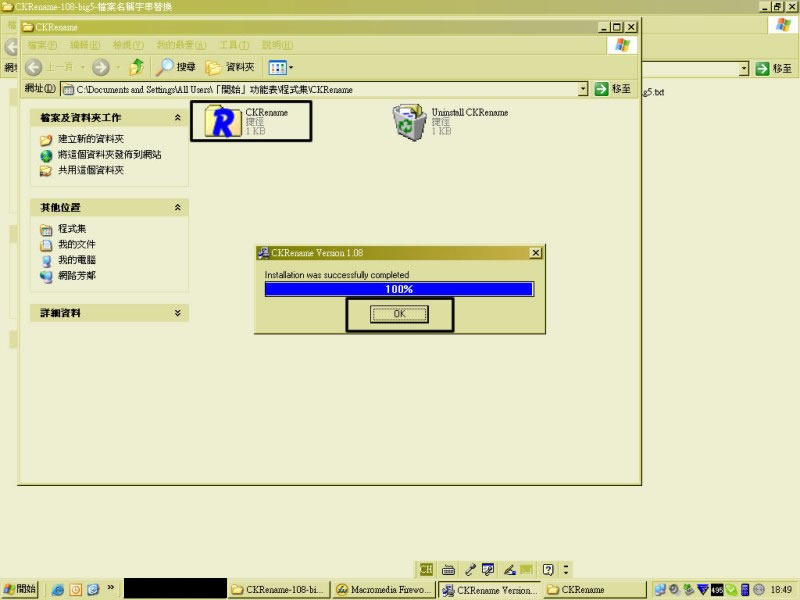Screen dimensions: 800x600
Task: Click the help question mark on language bar
Action: coord(548,569)
